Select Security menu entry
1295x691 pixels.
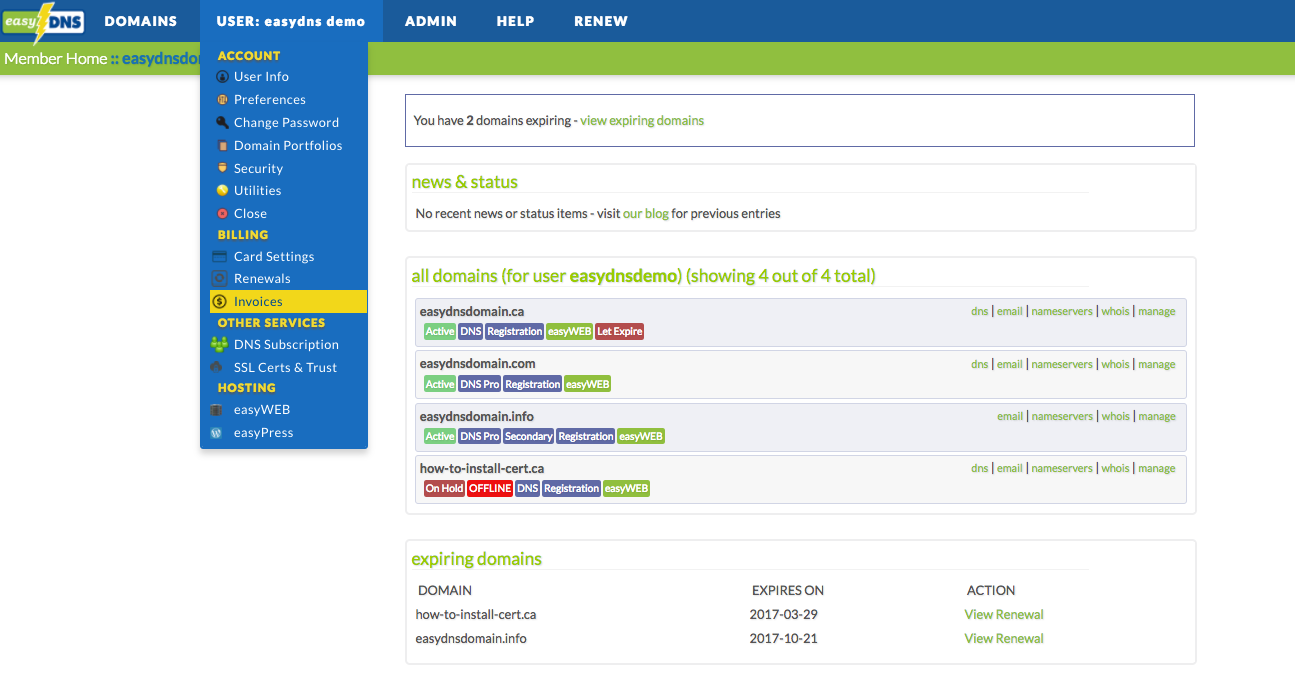[259, 169]
